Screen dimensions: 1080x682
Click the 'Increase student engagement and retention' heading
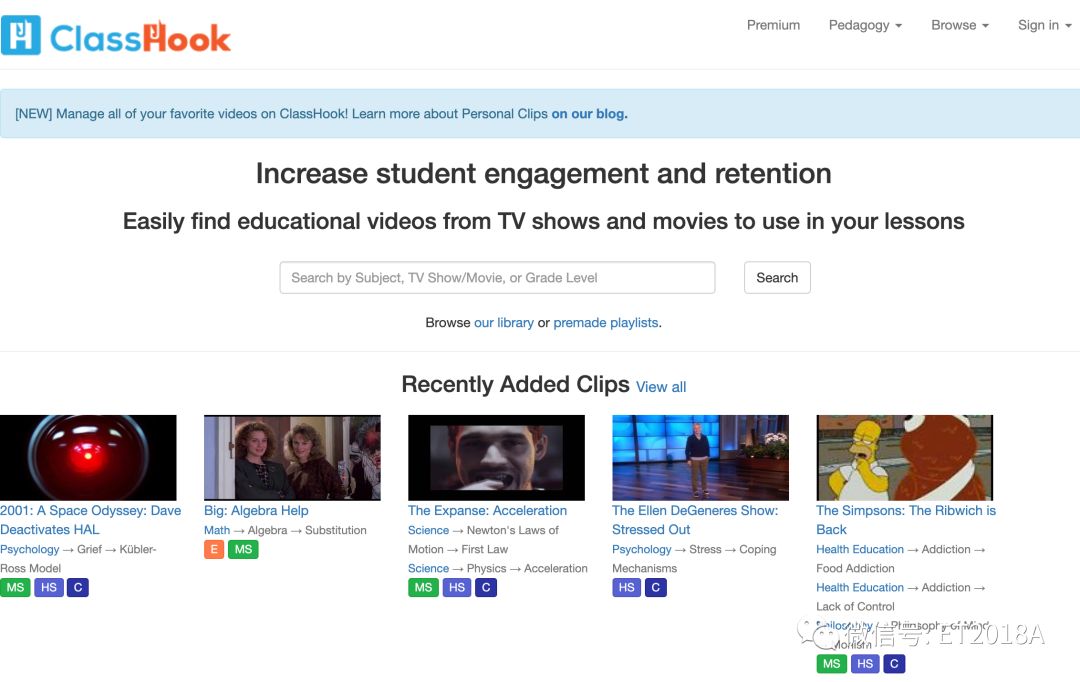tap(543, 174)
